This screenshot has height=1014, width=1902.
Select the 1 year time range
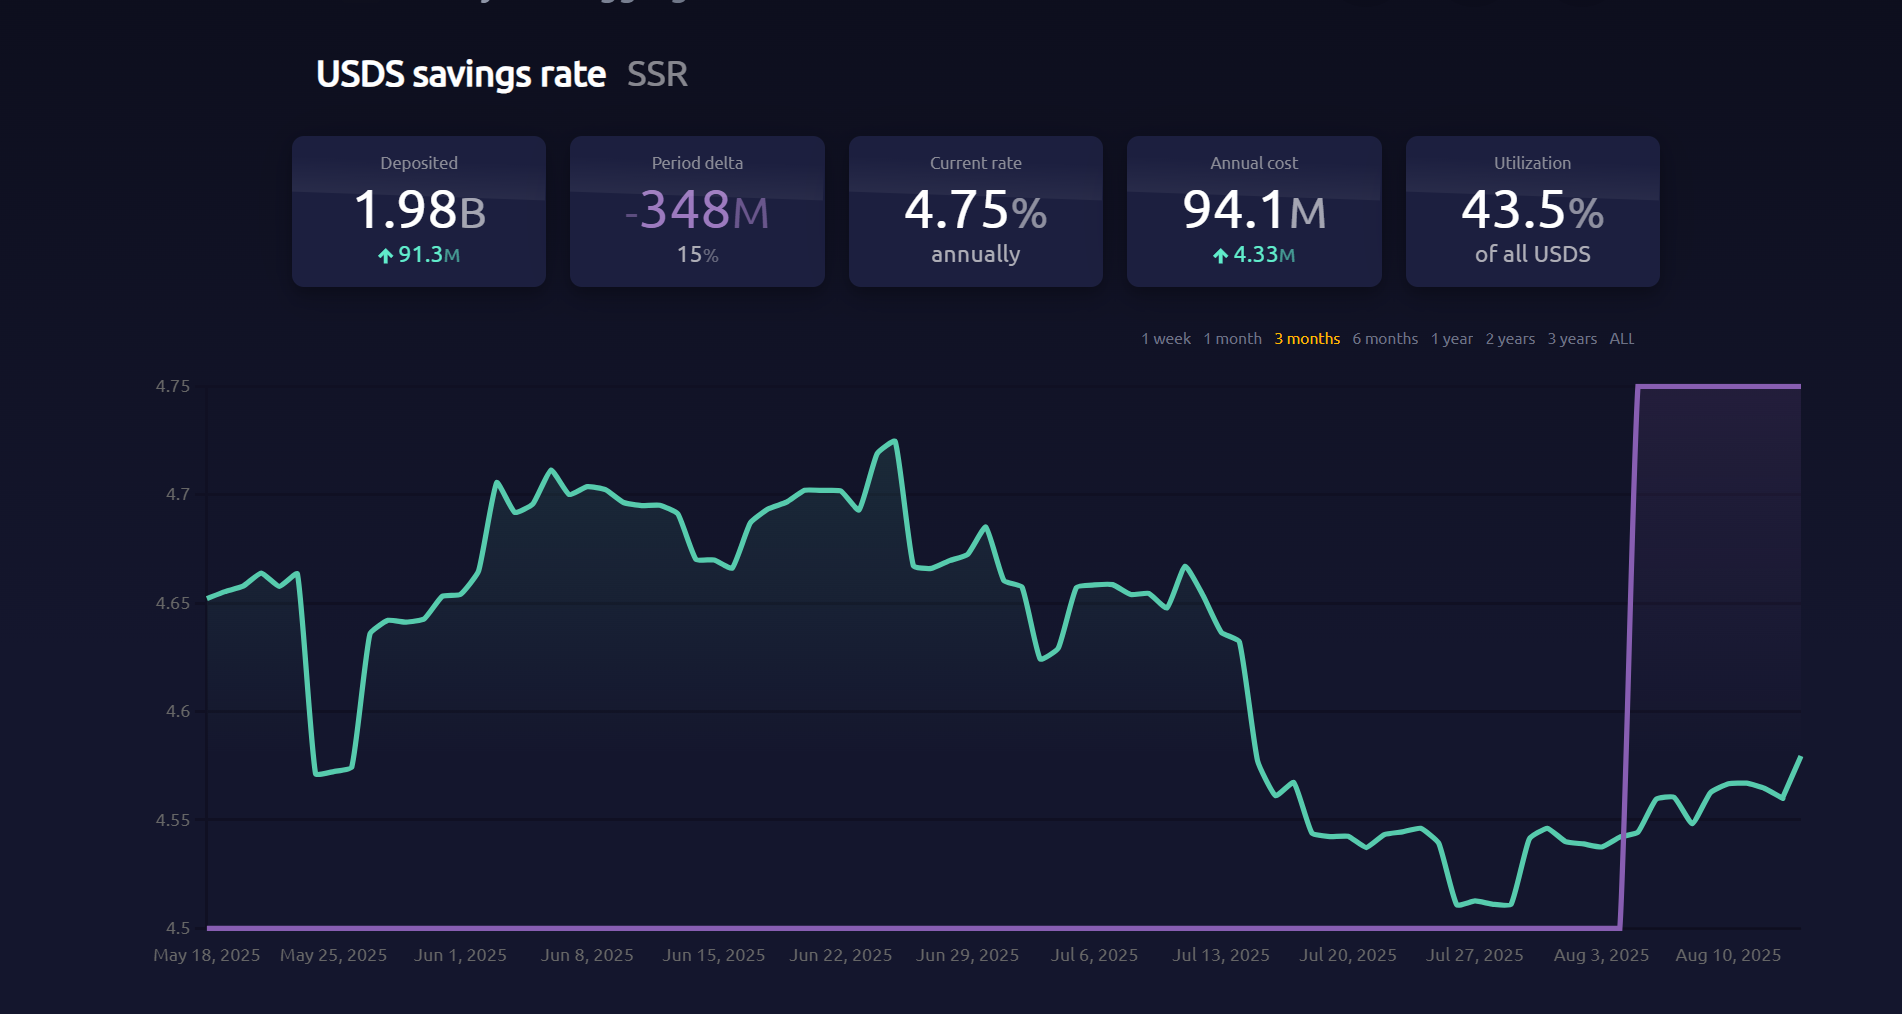[1452, 339]
